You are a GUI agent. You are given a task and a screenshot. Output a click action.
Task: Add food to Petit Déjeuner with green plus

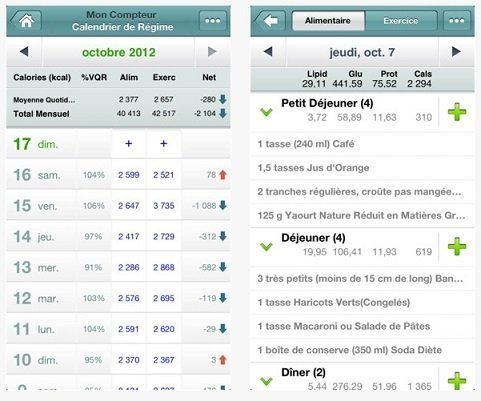[x=457, y=112]
